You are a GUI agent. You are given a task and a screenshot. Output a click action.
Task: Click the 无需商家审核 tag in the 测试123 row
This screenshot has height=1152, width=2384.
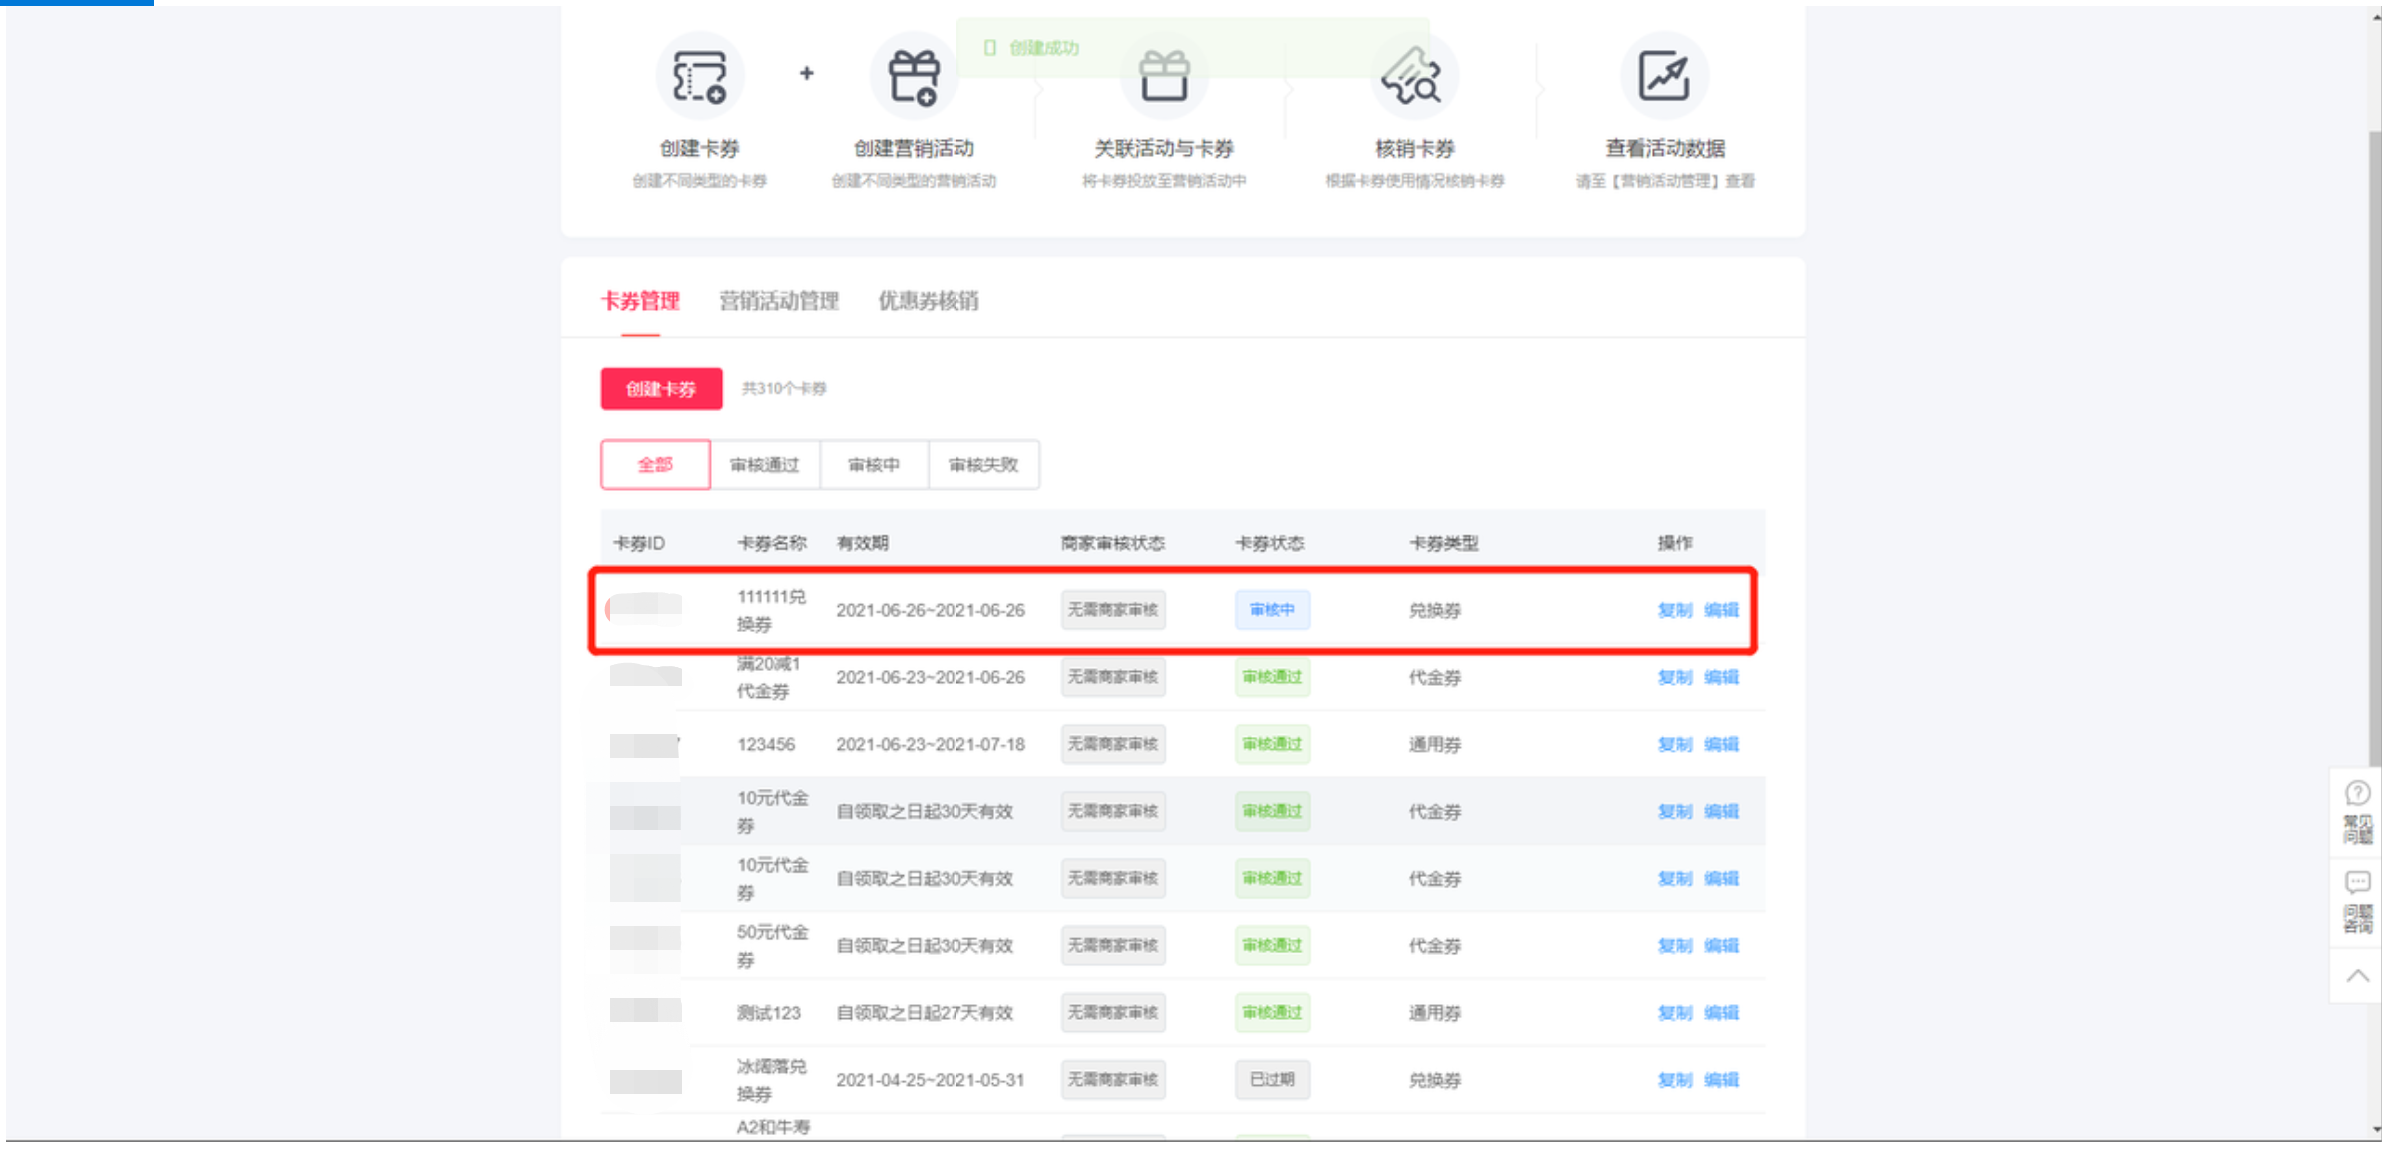1112,1013
